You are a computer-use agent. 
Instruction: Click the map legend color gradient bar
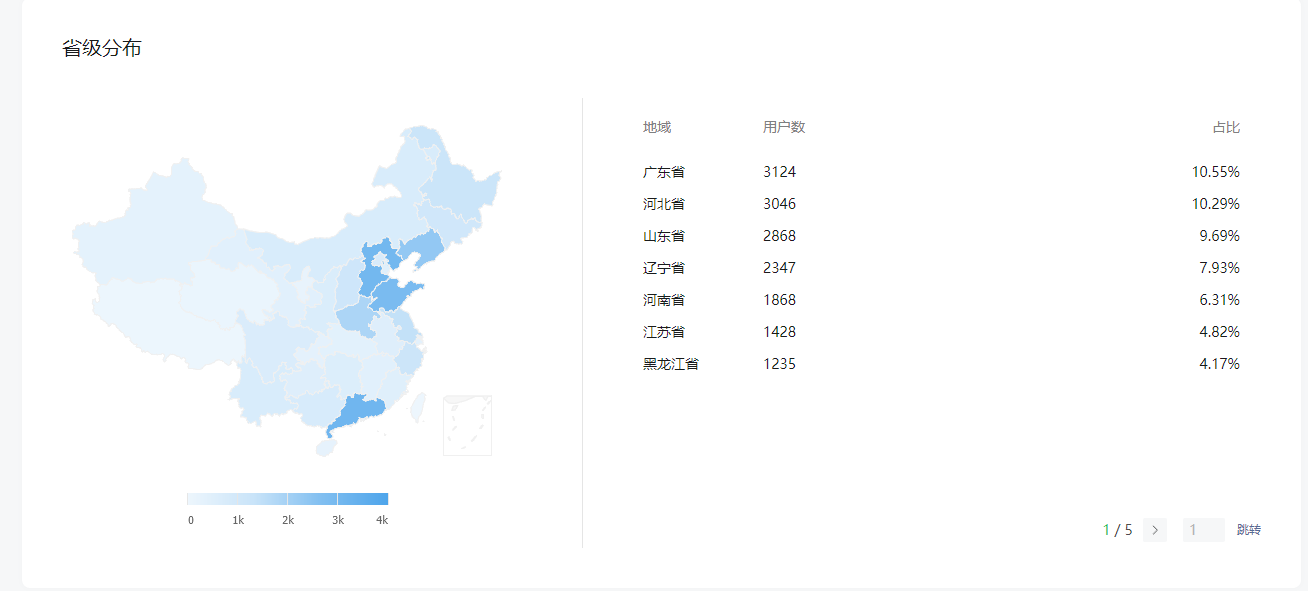287,499
